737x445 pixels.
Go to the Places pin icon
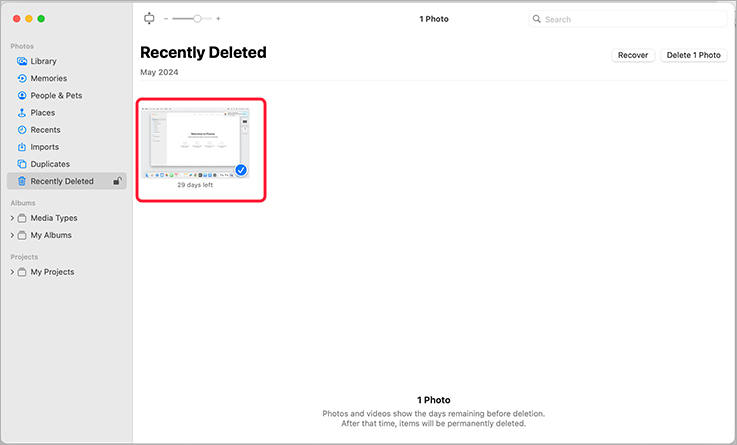pos(22,113)
